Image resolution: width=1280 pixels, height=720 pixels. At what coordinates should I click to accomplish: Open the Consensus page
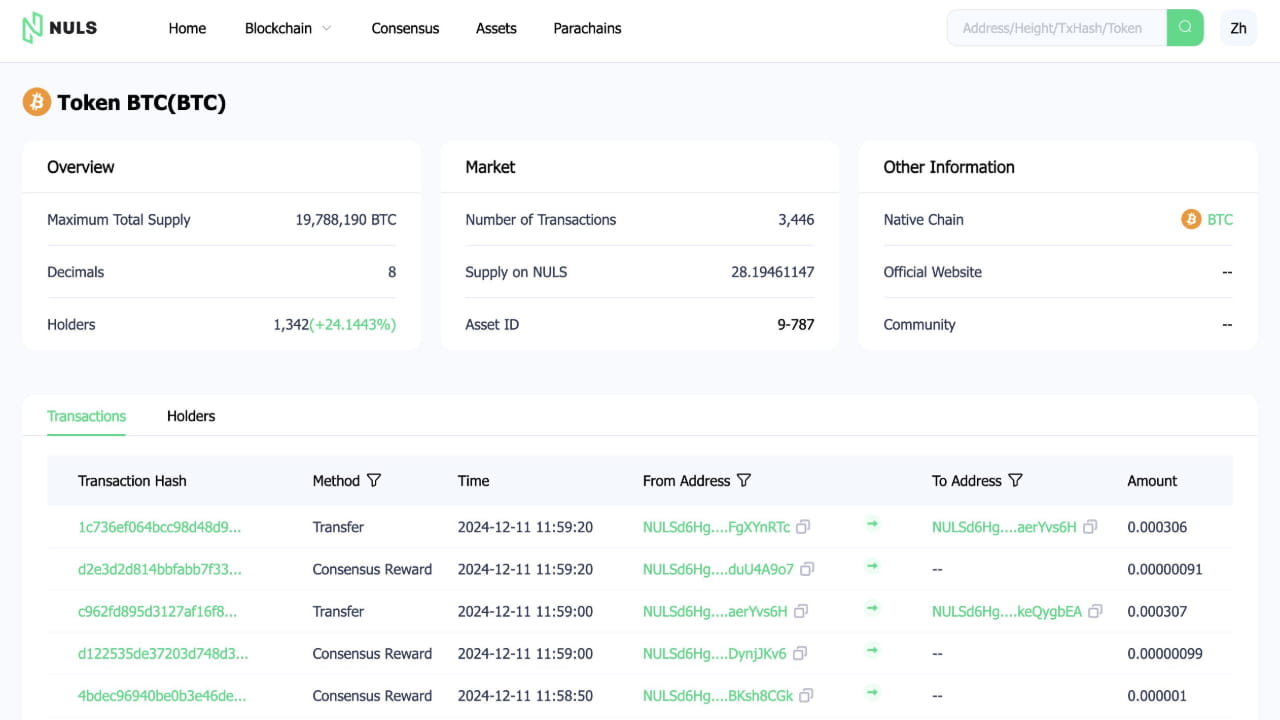405,28
